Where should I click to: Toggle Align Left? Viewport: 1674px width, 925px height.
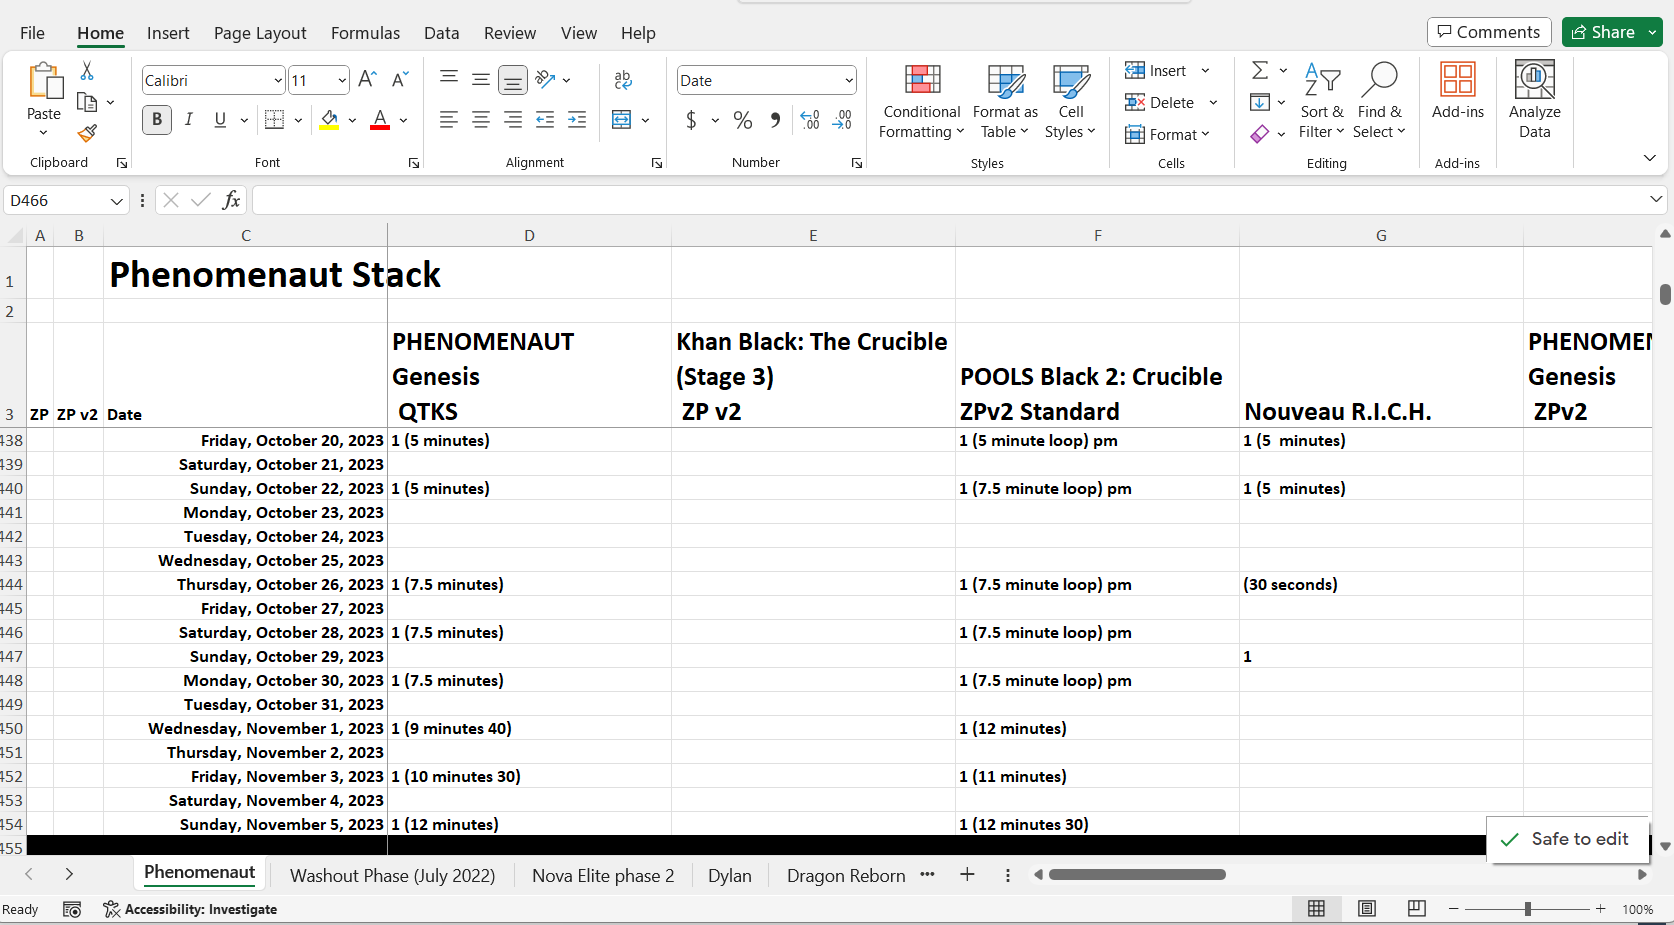click(449, 120)
